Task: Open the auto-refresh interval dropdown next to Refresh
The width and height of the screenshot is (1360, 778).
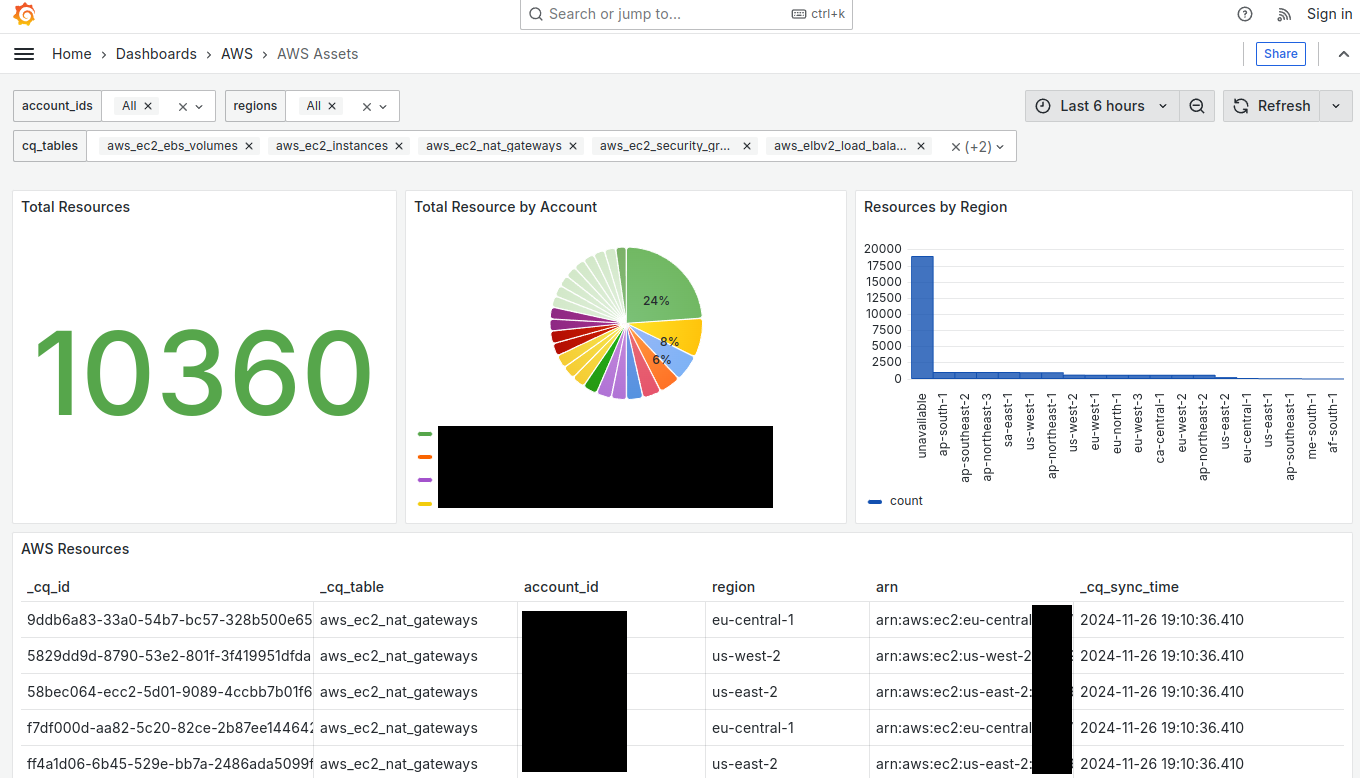Action: pyautogui.click(x=1336, y=105)
